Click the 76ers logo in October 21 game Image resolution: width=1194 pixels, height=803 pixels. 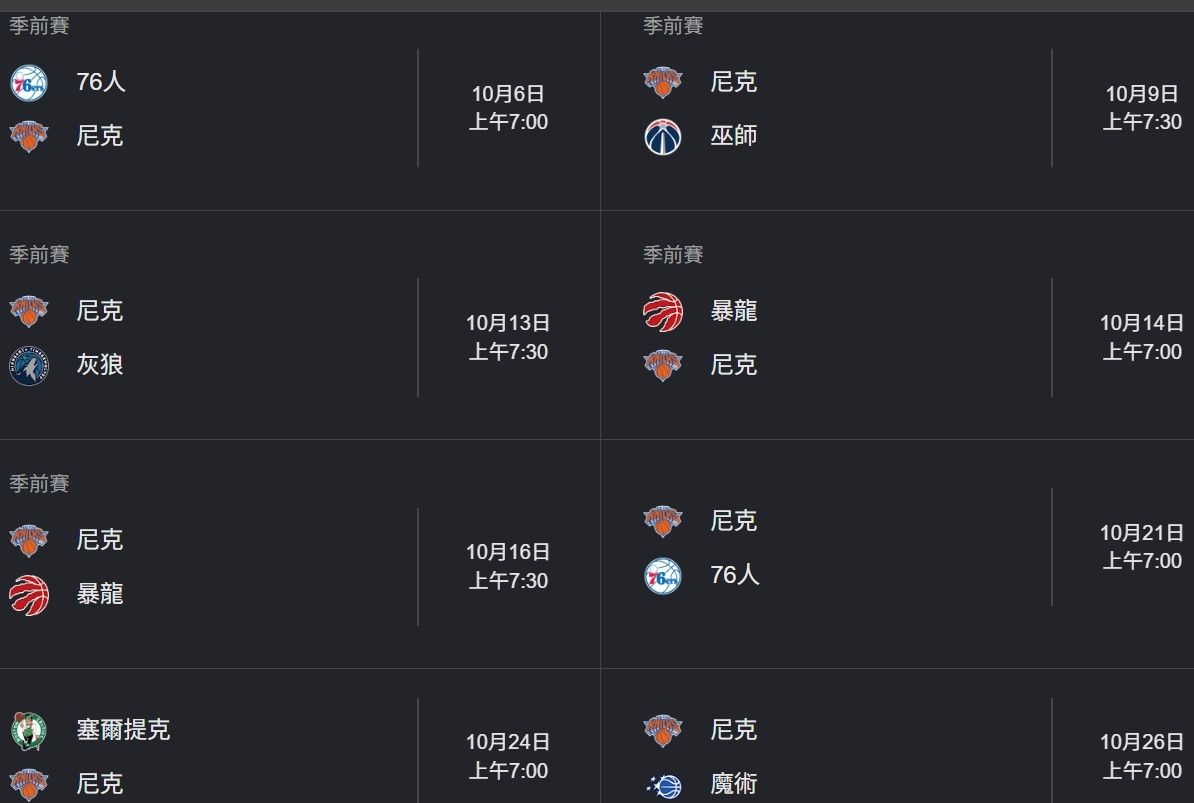(662, 576)
